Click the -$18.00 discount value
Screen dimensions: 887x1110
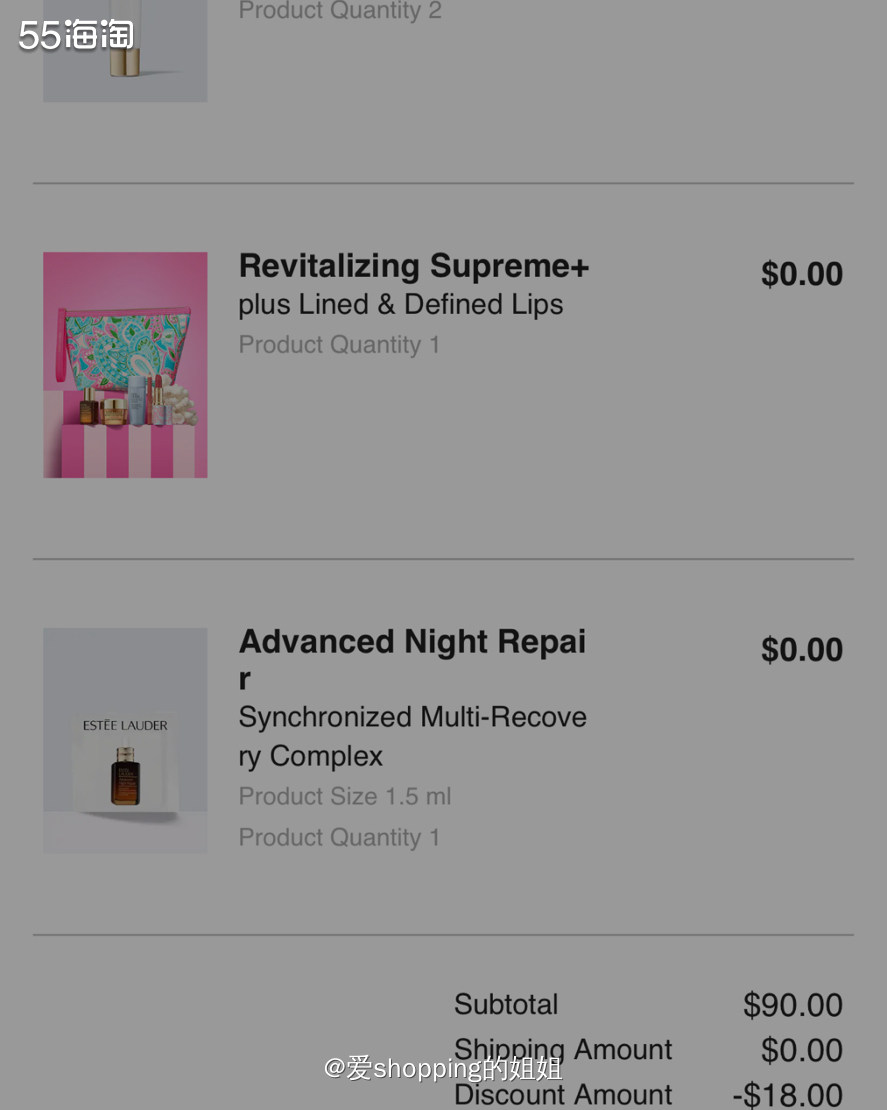pos(787,1096)
